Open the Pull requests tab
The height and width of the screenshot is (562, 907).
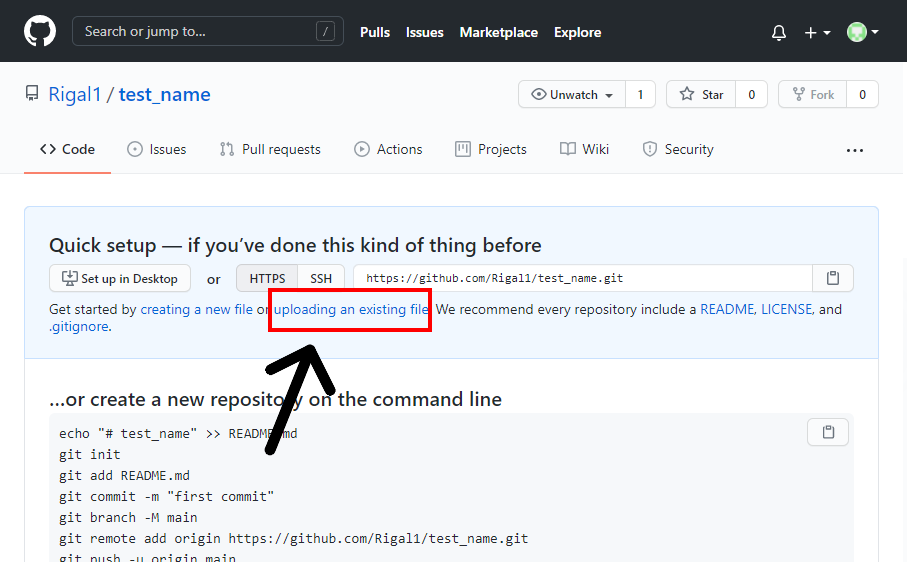pos(270,149)
